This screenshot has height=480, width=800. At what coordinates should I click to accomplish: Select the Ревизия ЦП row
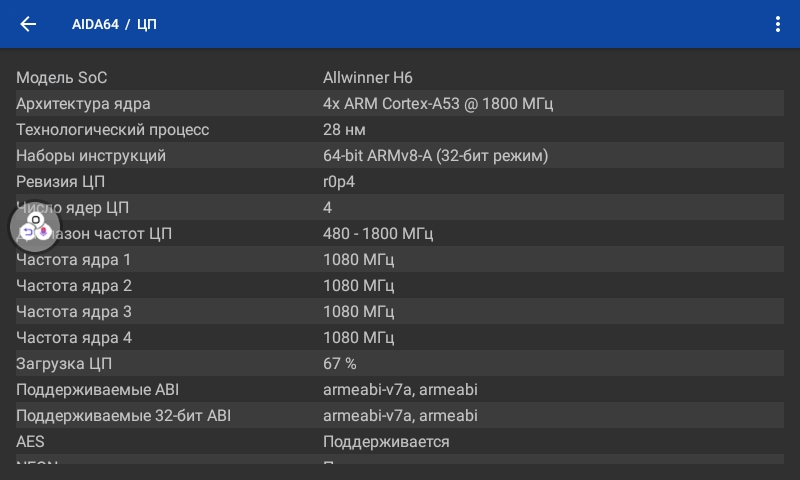pyautogui.click(x=400, y=181)
